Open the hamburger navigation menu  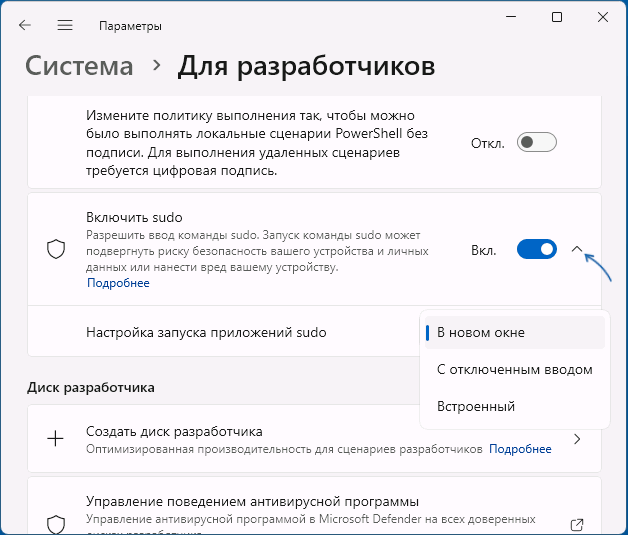[65, 25]
